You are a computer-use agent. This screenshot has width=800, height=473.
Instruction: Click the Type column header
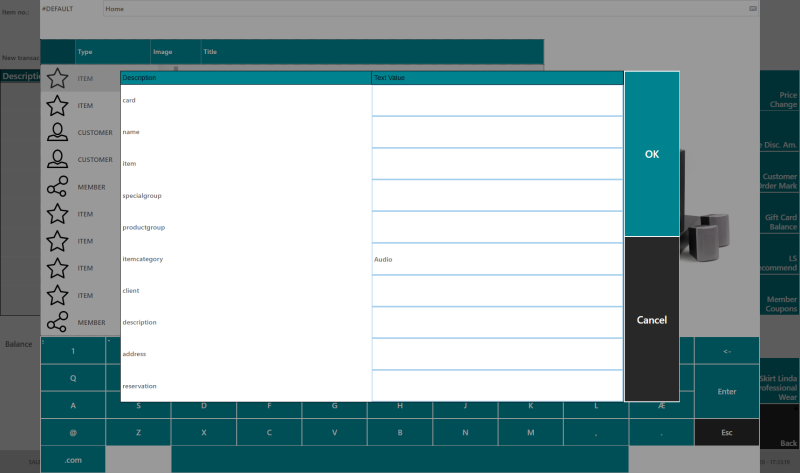(112, 51)
